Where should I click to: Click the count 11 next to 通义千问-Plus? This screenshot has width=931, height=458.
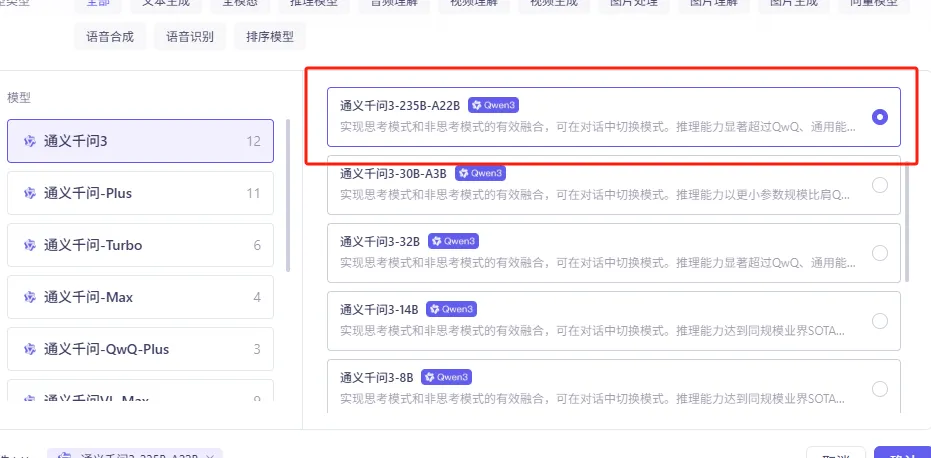click(x=254, y=193)
